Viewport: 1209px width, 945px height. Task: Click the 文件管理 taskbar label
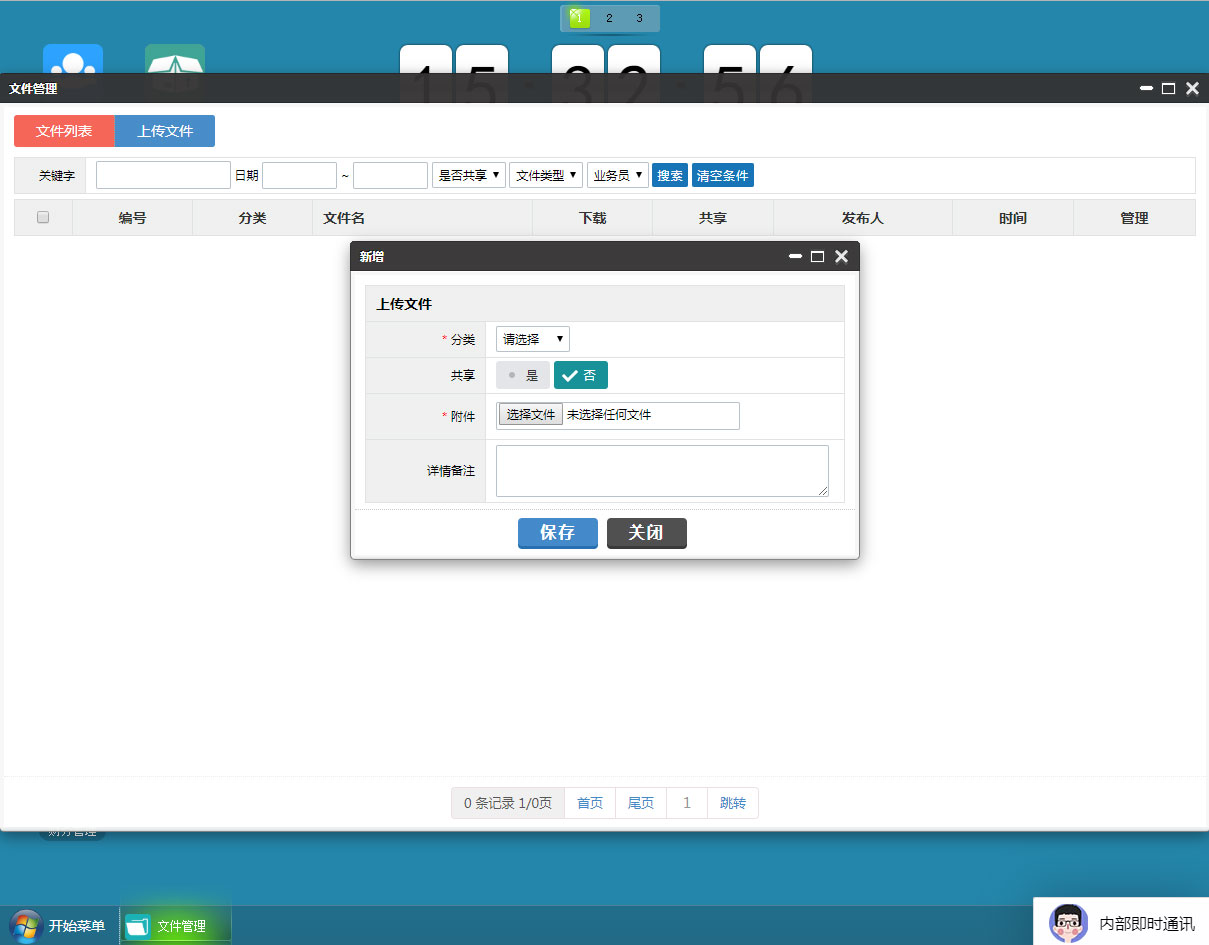pyautogui.click(x=181, y=926)
